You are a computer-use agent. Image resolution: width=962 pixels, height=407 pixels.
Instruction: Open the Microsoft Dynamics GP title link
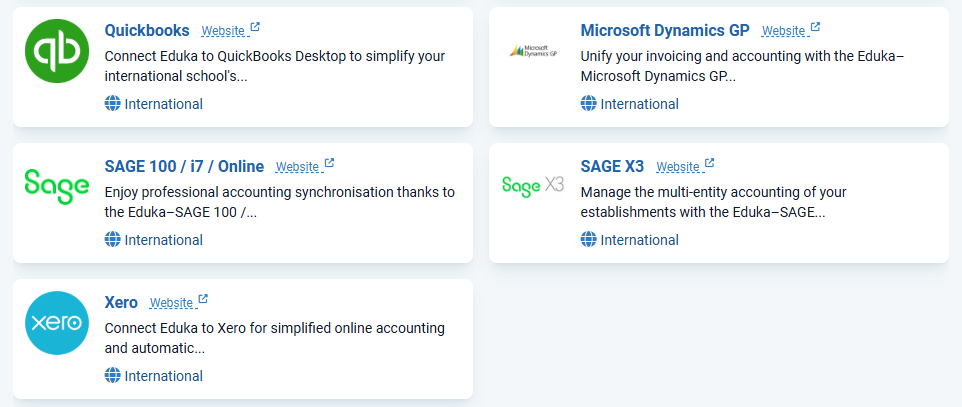point(665,30)
